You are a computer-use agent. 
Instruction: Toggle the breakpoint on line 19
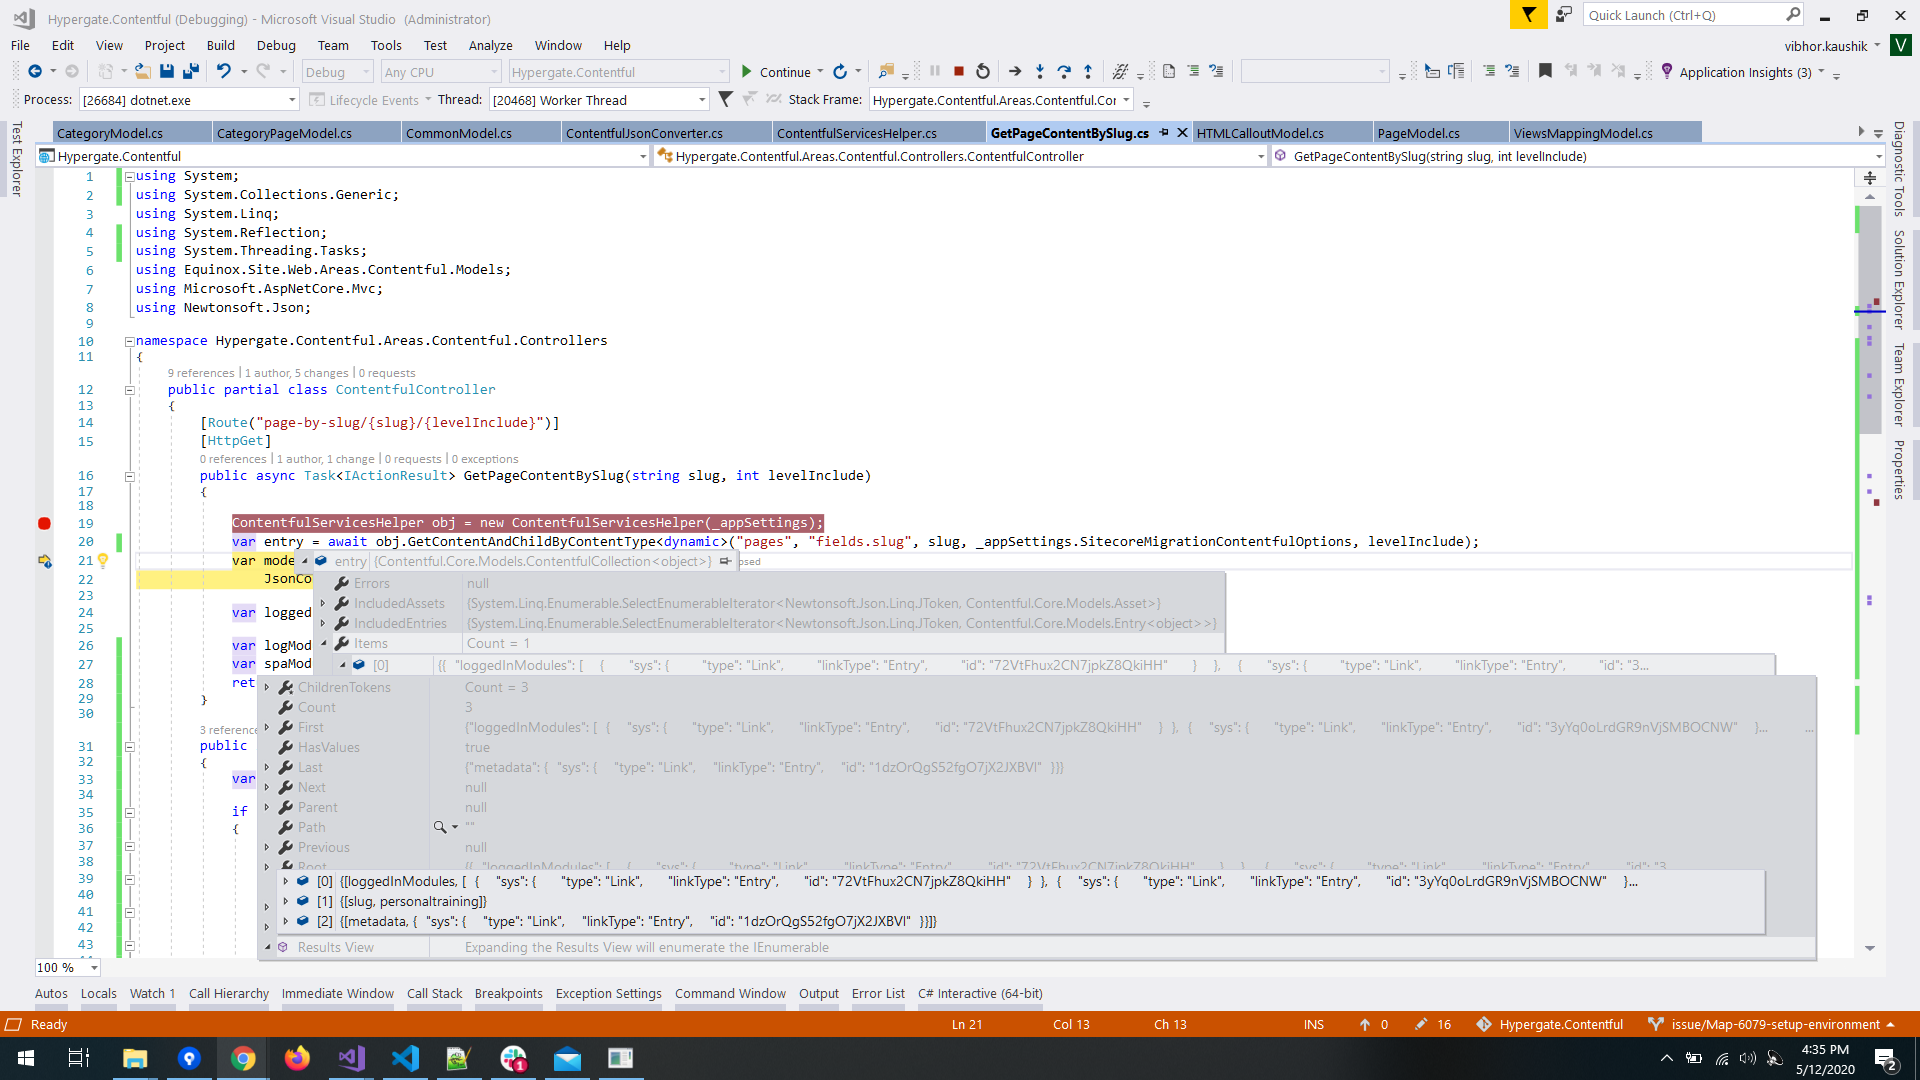[x=44, y=523]
